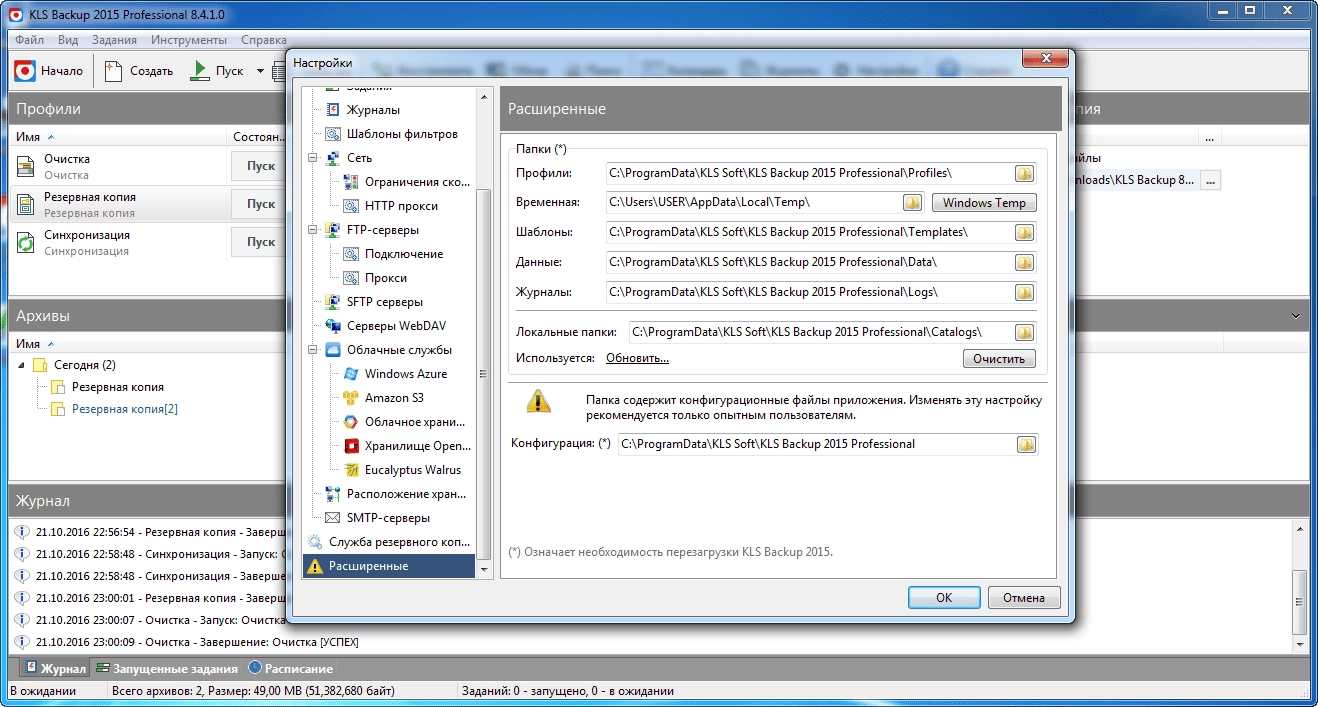Open the Справка menu
This screenshot has width=1318, height=707.
coord(264,41)
